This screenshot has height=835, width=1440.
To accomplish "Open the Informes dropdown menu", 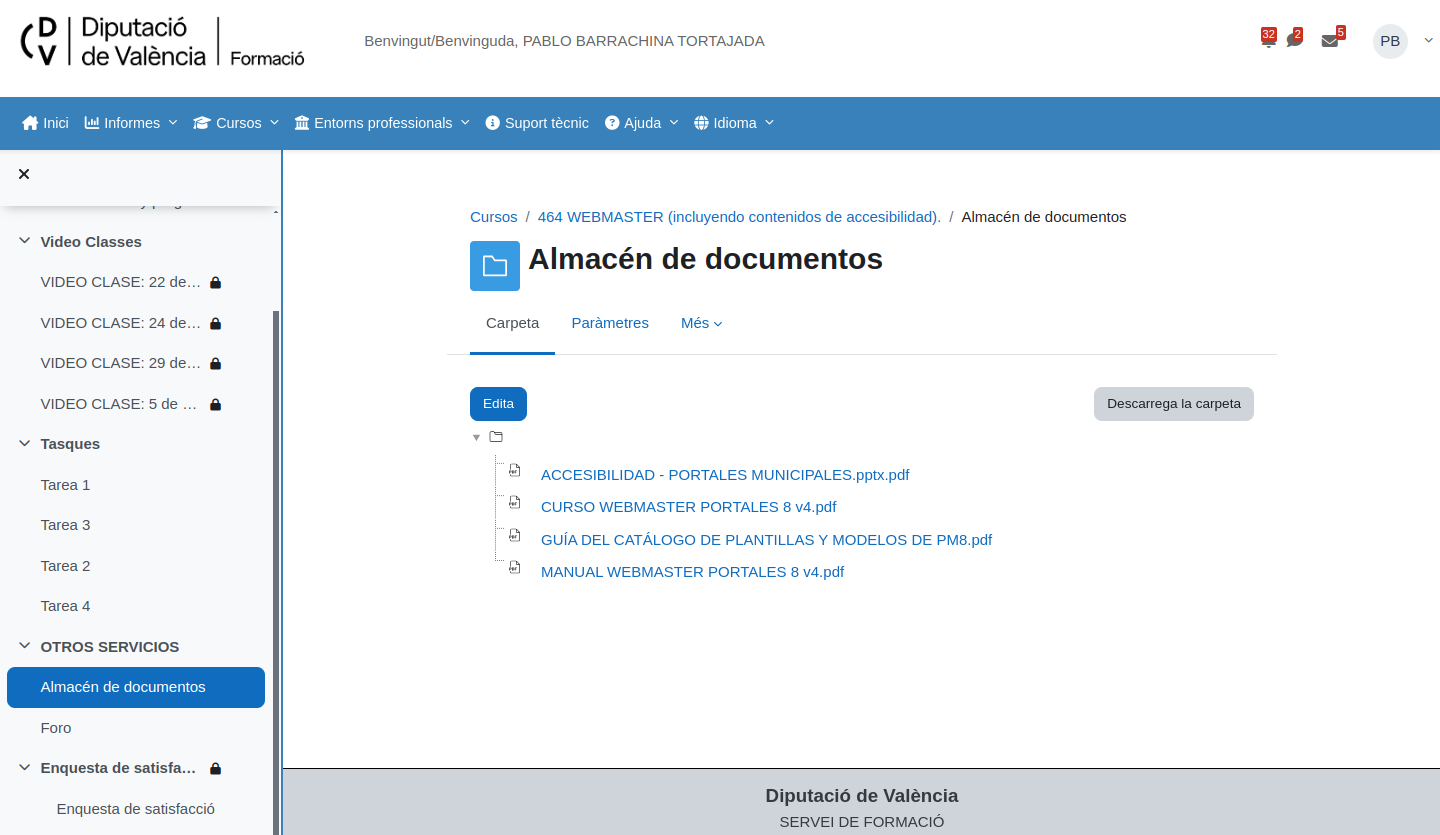I will [131, 123].
